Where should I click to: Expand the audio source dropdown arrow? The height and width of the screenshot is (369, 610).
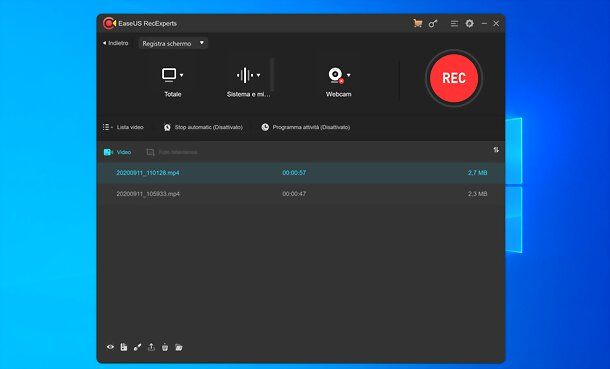pyautogui.click(x=258, y=75)
